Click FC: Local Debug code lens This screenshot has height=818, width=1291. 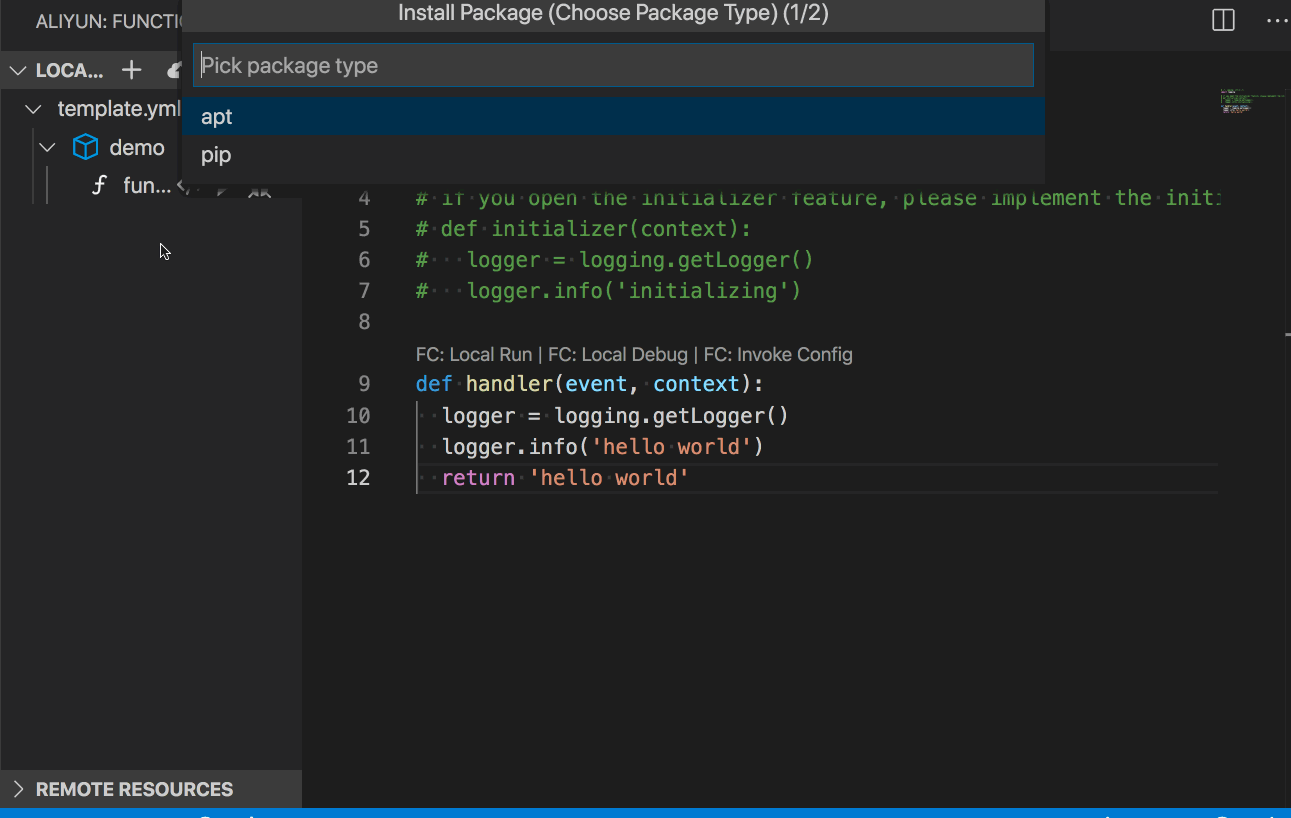(x=618, y=354)
